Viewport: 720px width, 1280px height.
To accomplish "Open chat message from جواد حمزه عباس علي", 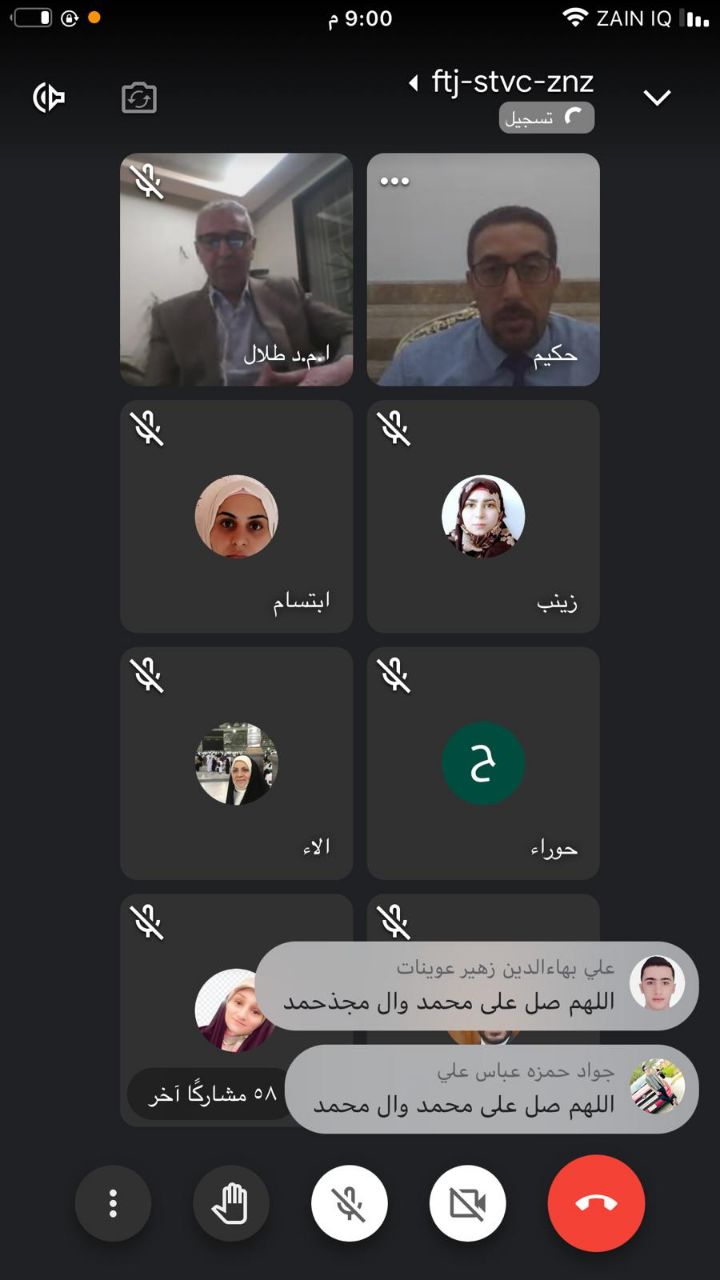I will click(492, 1089).
